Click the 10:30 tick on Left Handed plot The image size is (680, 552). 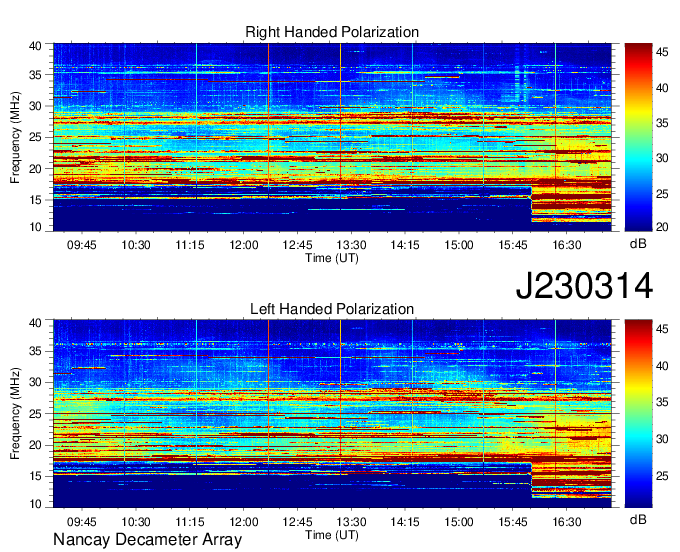pyautogui.click(x=136, y=522)
